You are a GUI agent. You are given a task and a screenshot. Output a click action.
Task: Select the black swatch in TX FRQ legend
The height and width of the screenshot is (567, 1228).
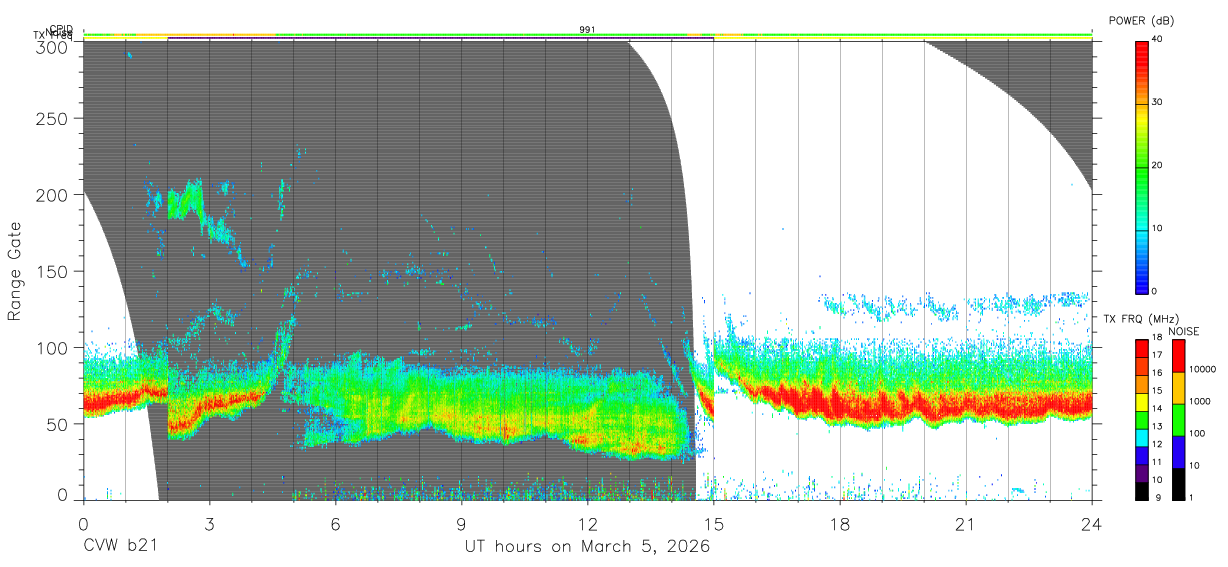pos(1142,491)
